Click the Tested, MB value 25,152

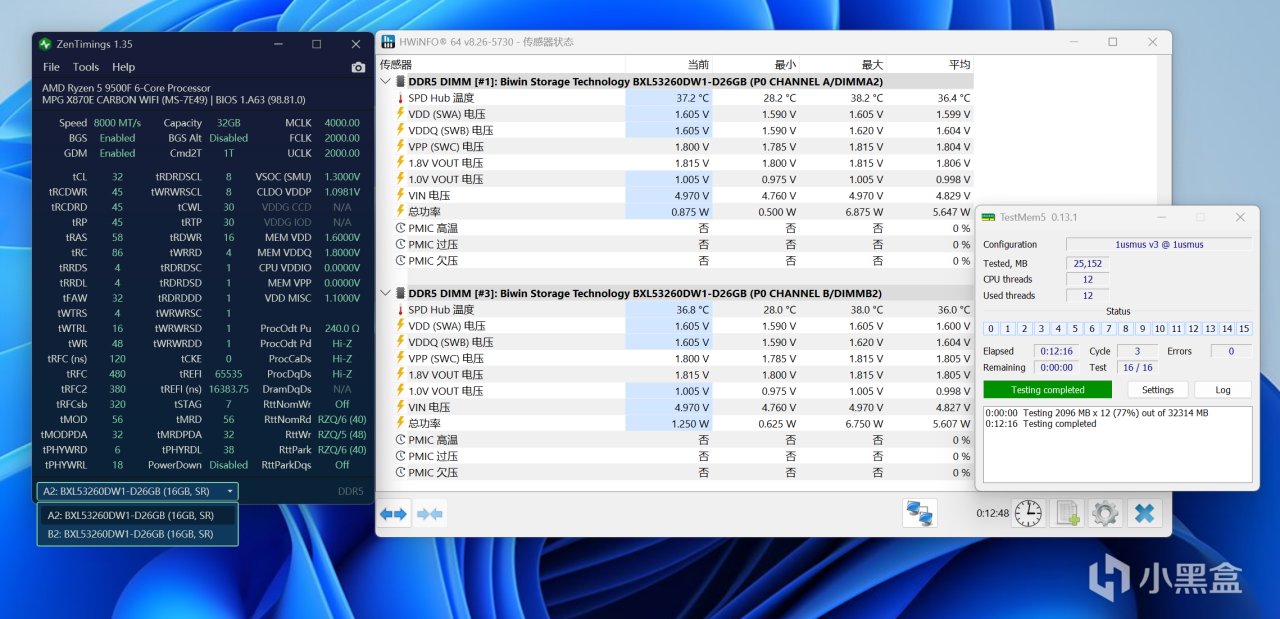pyautogui.click(x=1086, y=263)
